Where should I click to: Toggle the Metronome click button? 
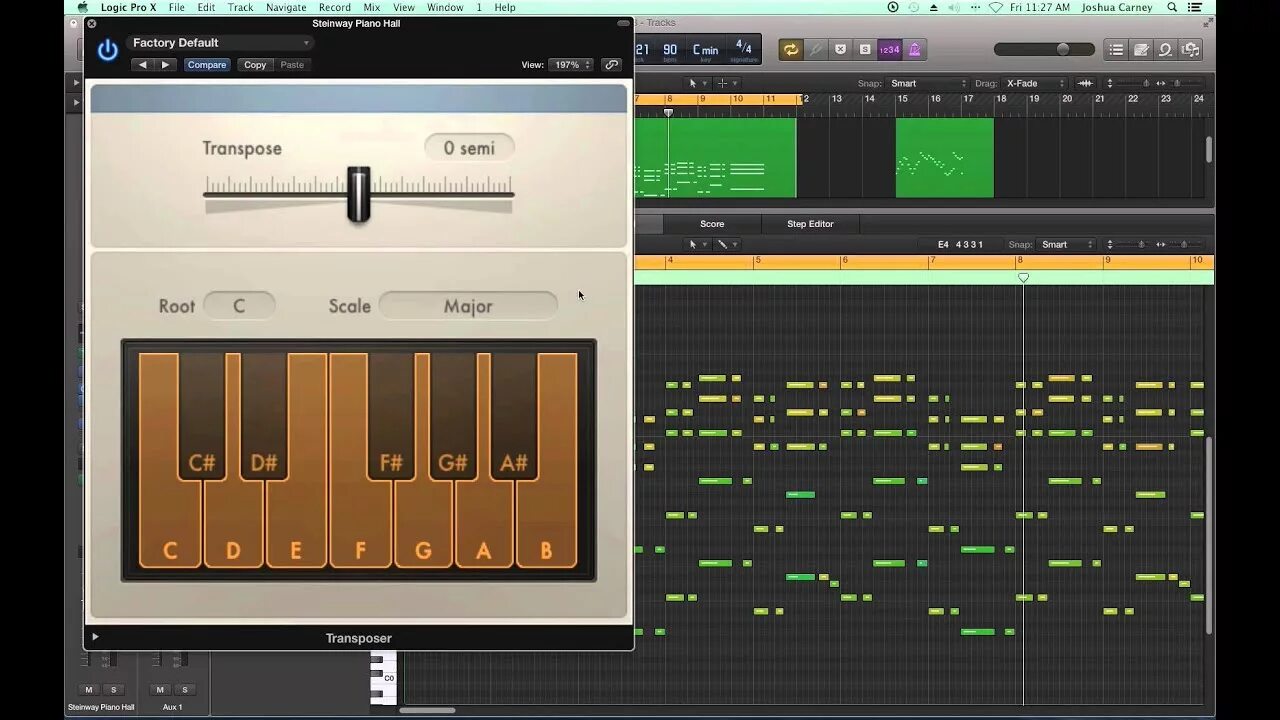[914, 49]
